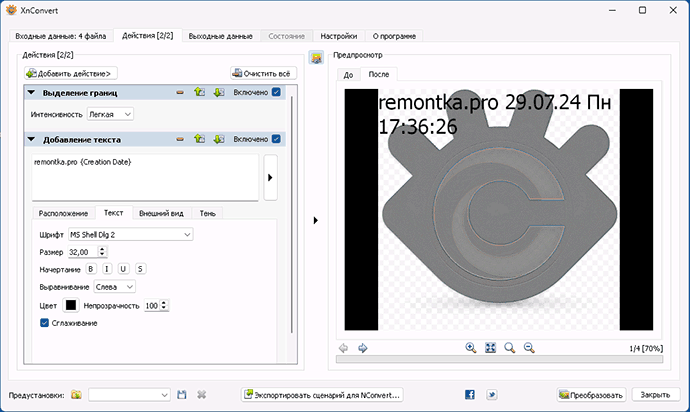Toggle Bold text style
This screenshot has height=412, width=690.
[91, 269]
